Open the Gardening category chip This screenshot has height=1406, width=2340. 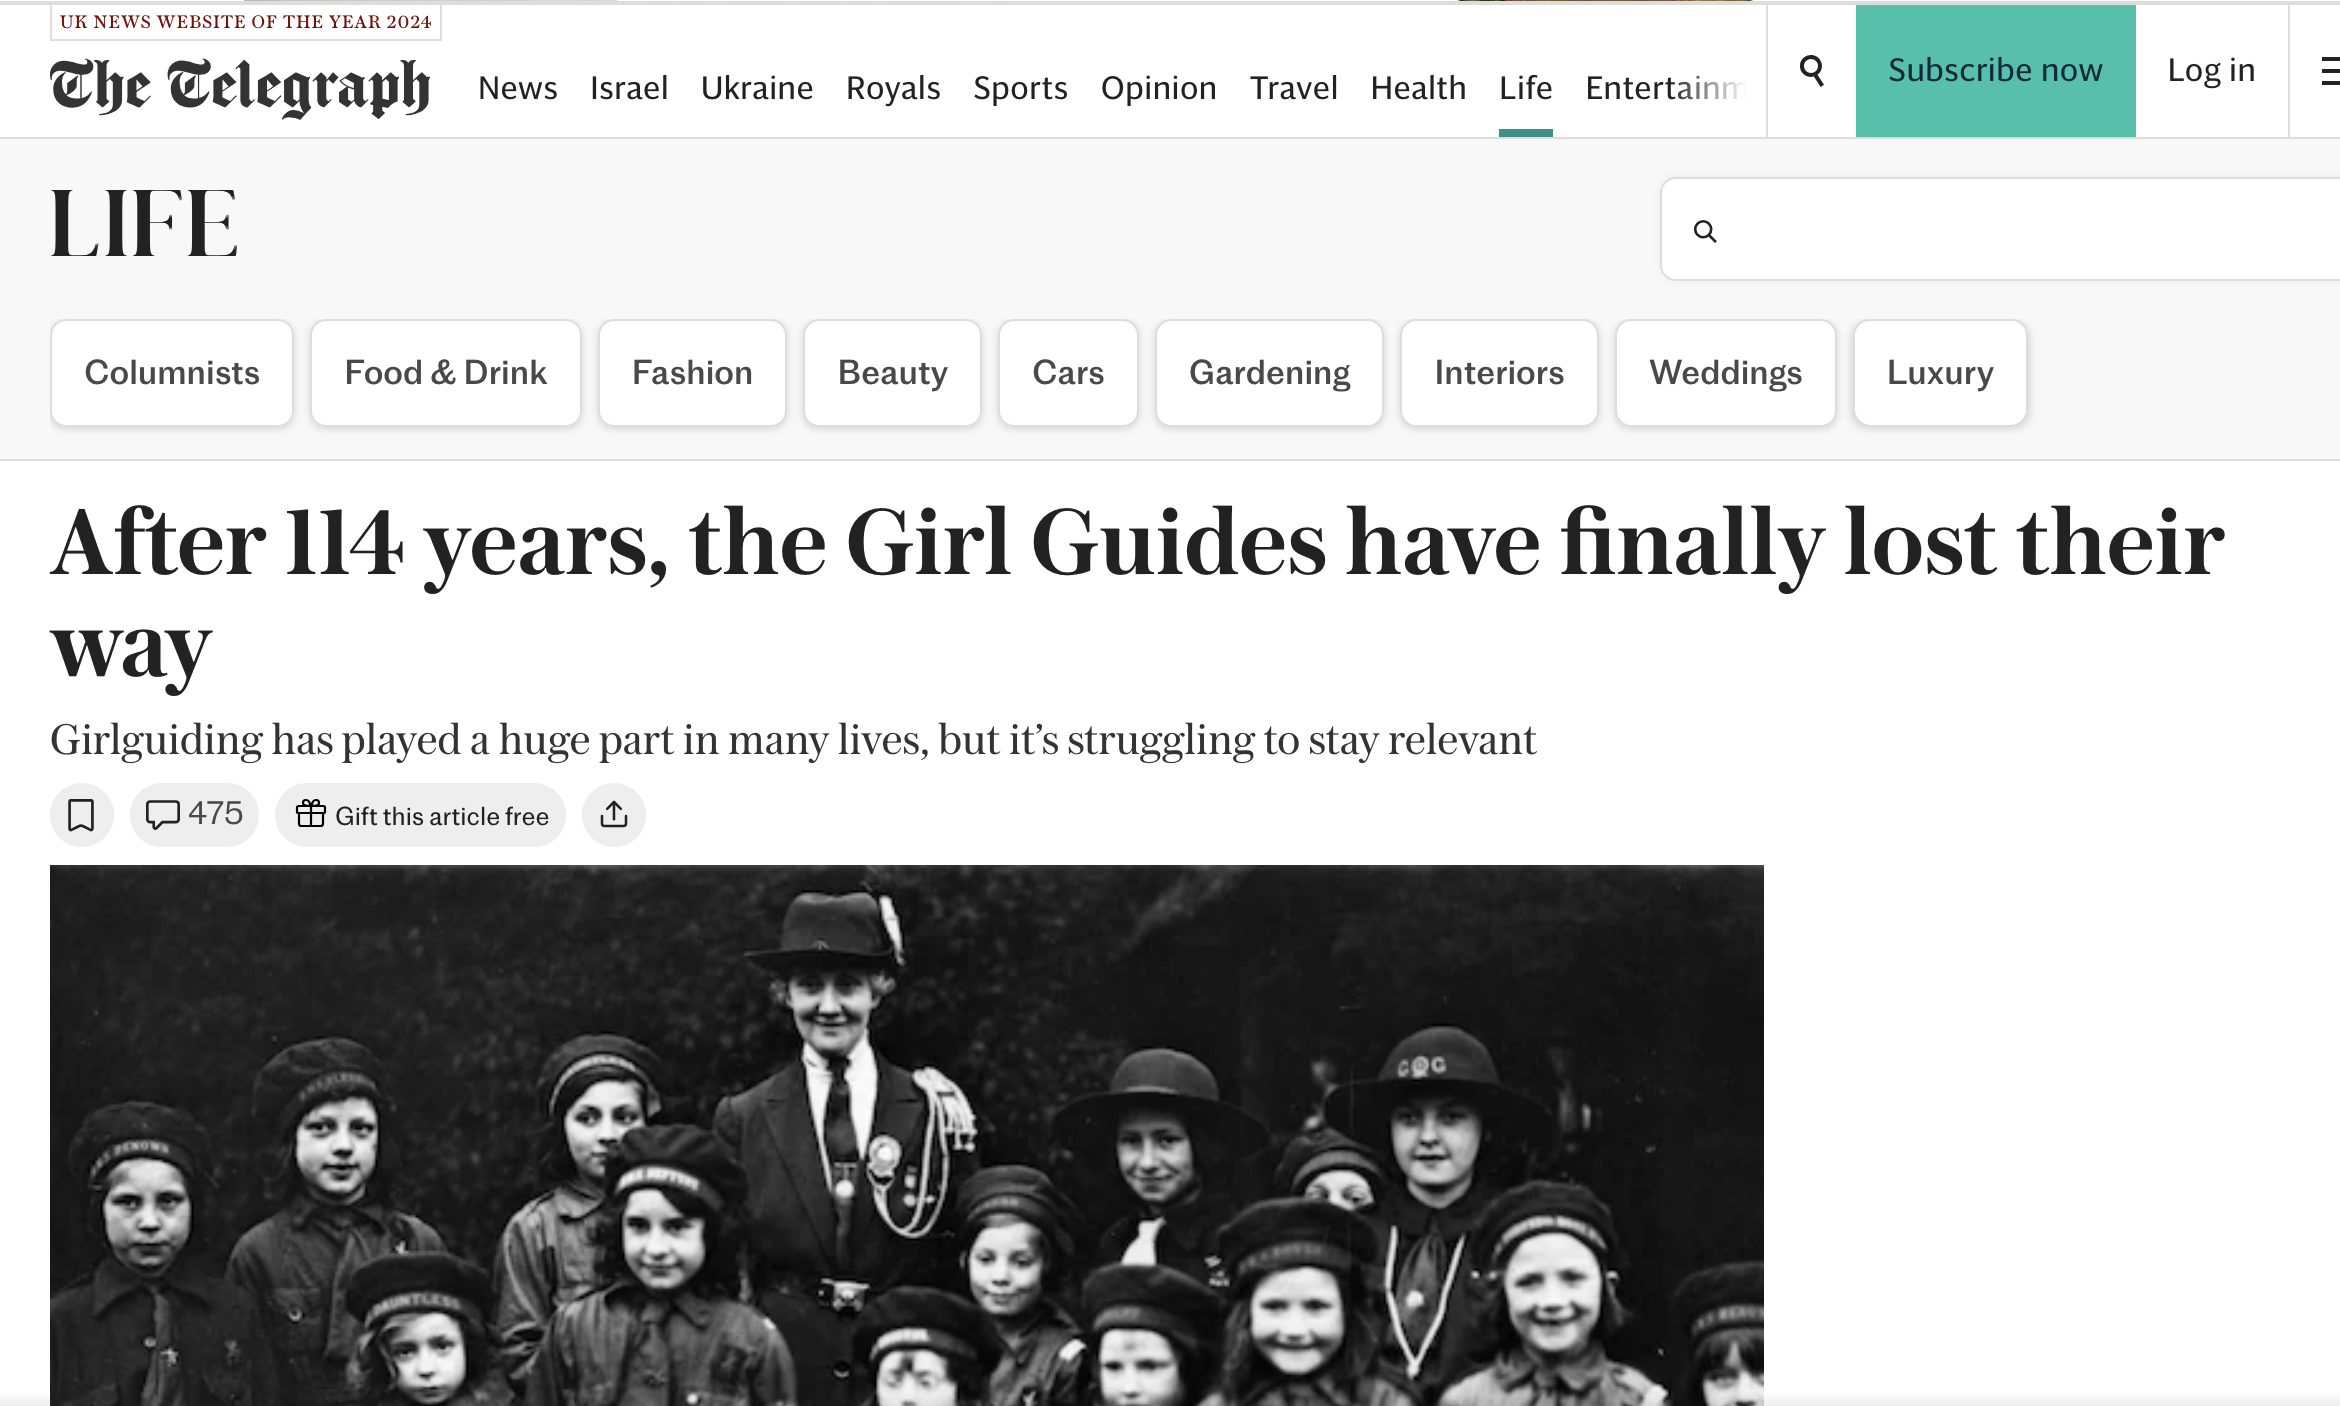[1269, 373]
